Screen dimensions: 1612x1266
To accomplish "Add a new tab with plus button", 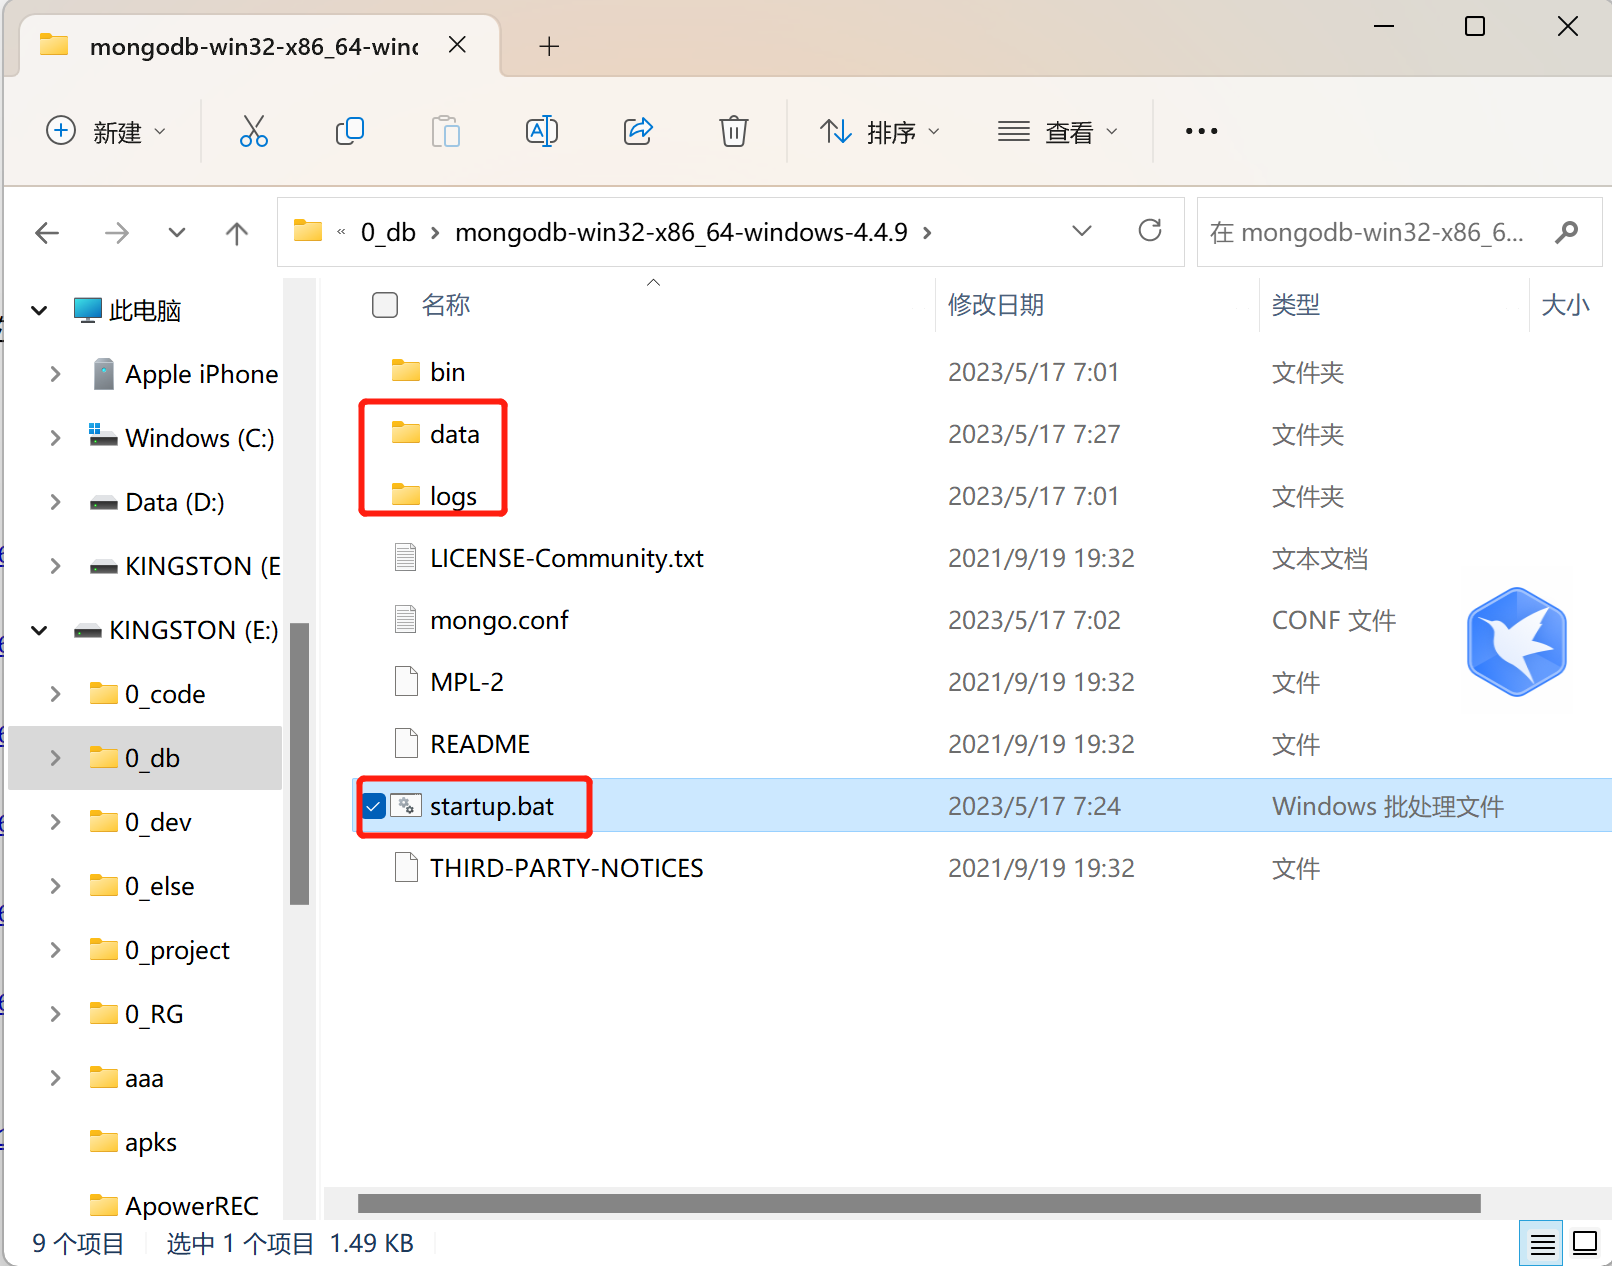I will (x=549, y=46).
